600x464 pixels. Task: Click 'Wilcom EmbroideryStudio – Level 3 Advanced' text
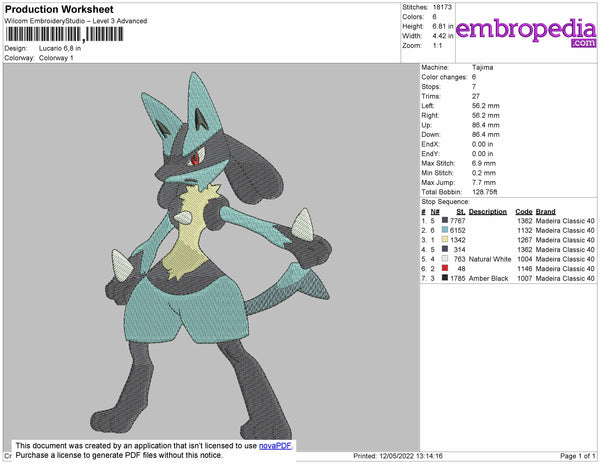coord(76,21)
